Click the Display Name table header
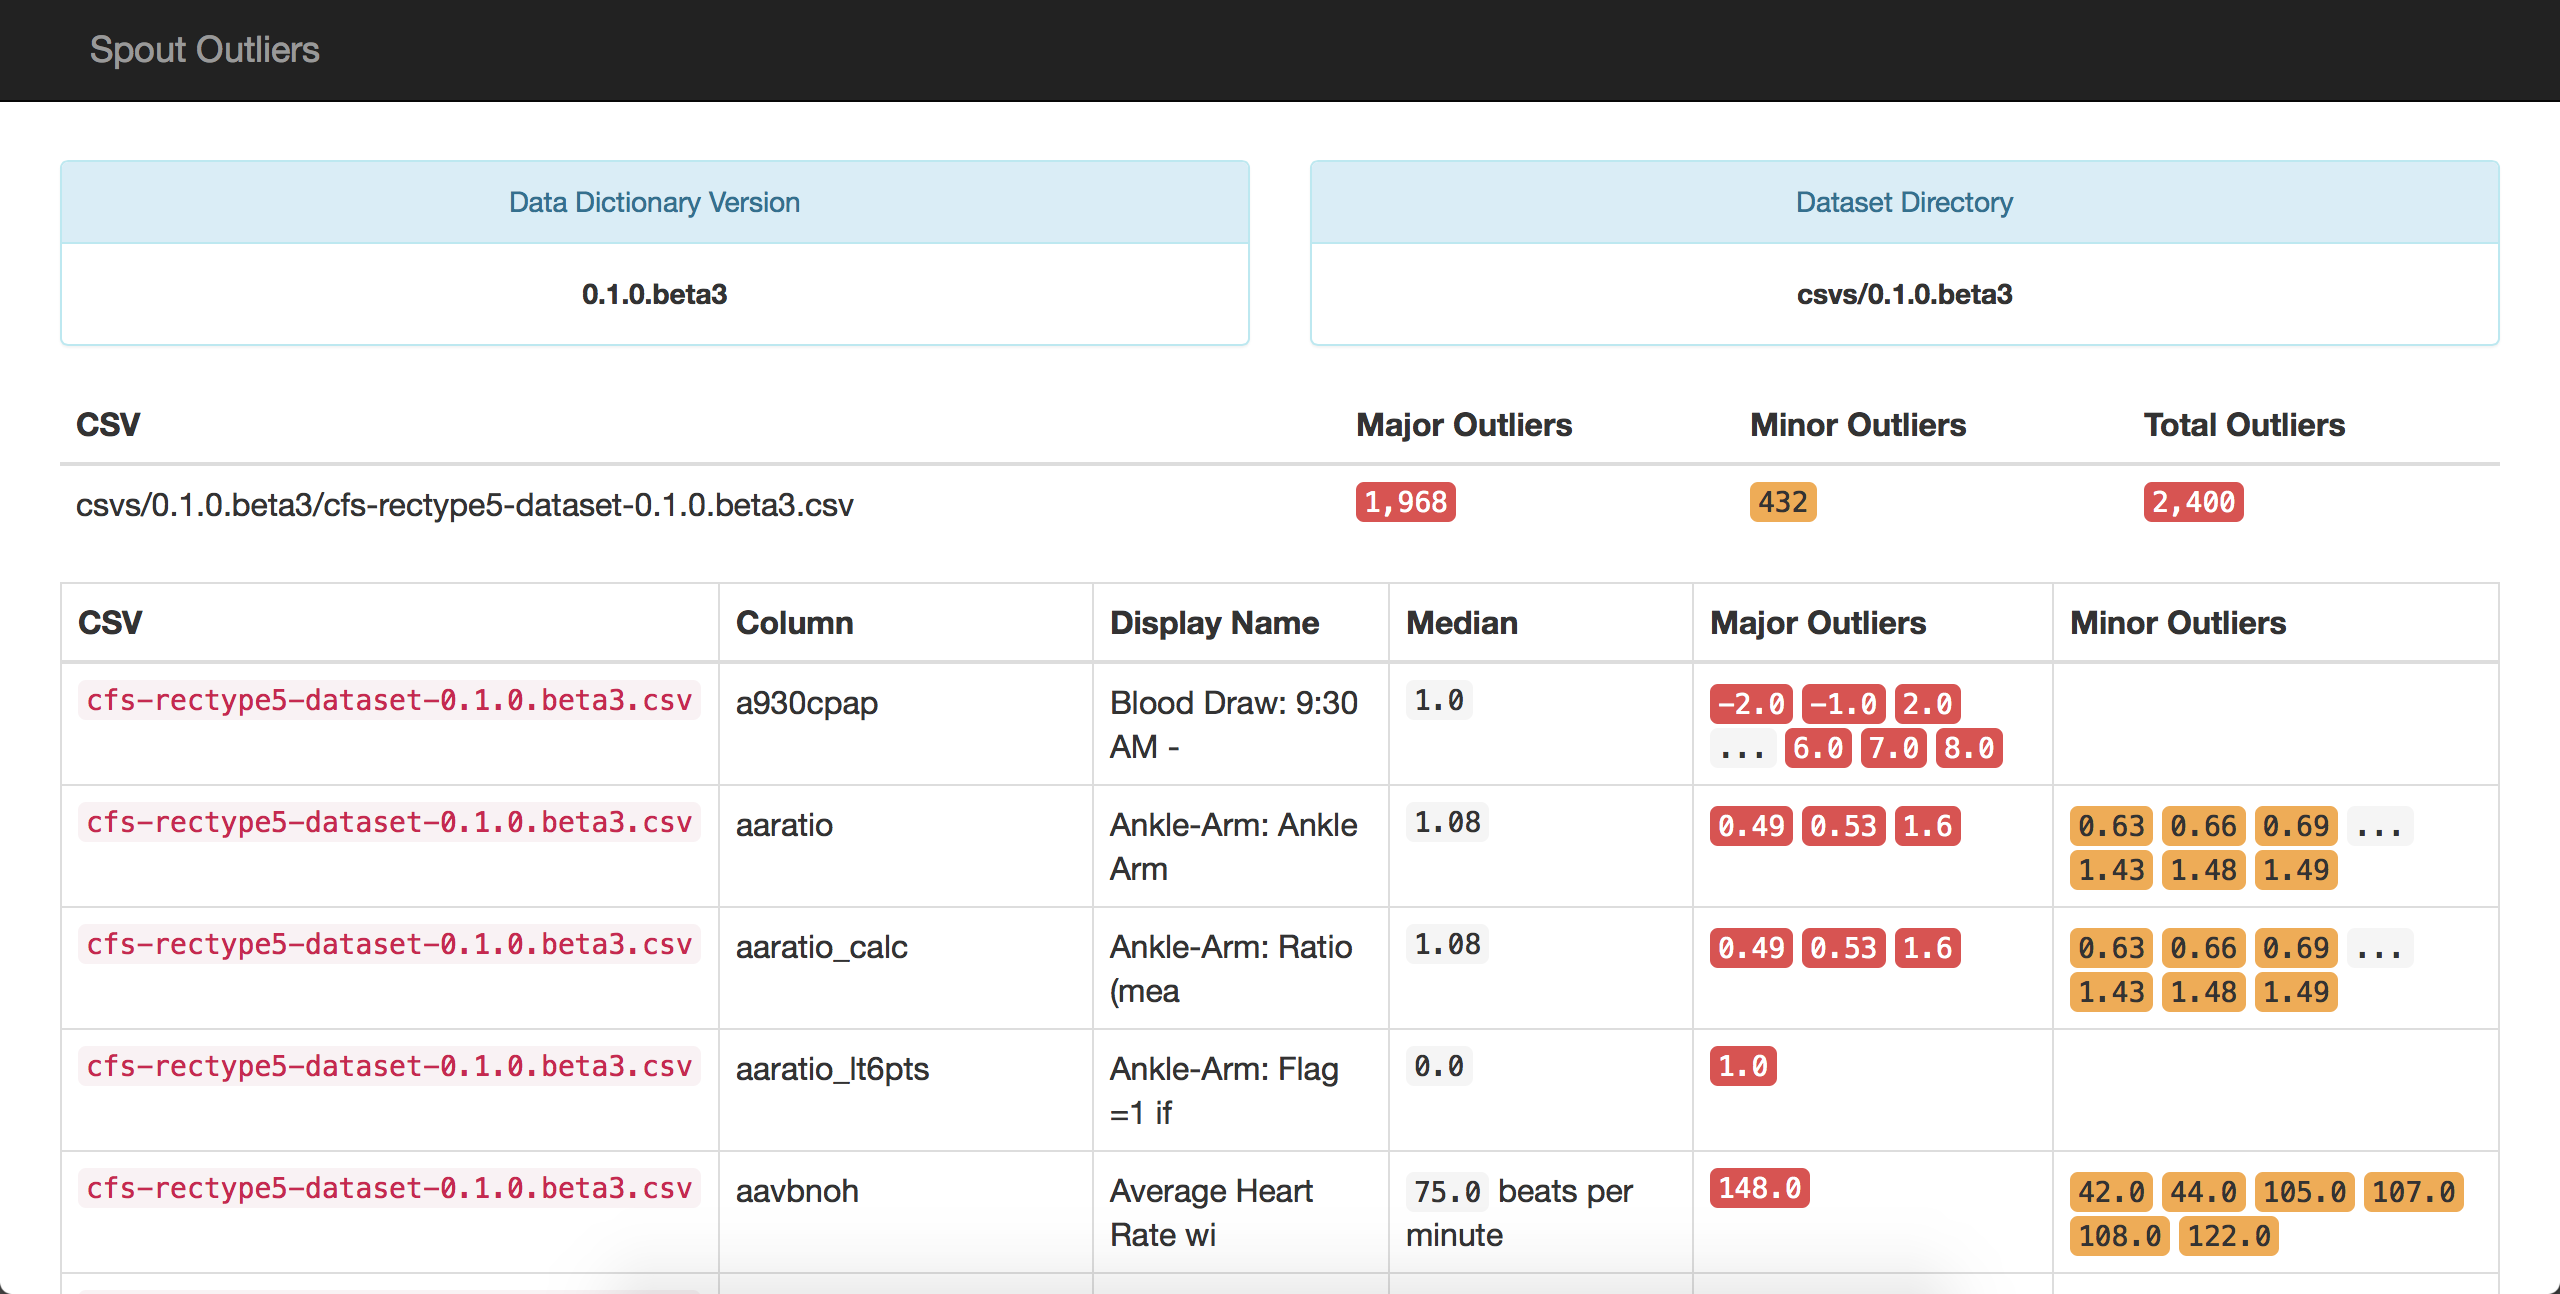The width and height of the screenshot is (2560, 1294). (x=1214, y=623)
